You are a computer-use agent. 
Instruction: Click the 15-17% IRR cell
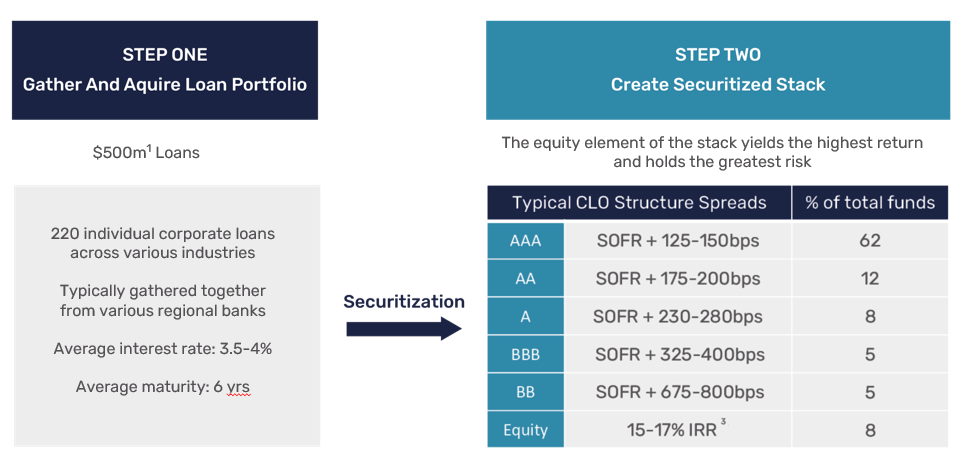(x=678, y=429)
